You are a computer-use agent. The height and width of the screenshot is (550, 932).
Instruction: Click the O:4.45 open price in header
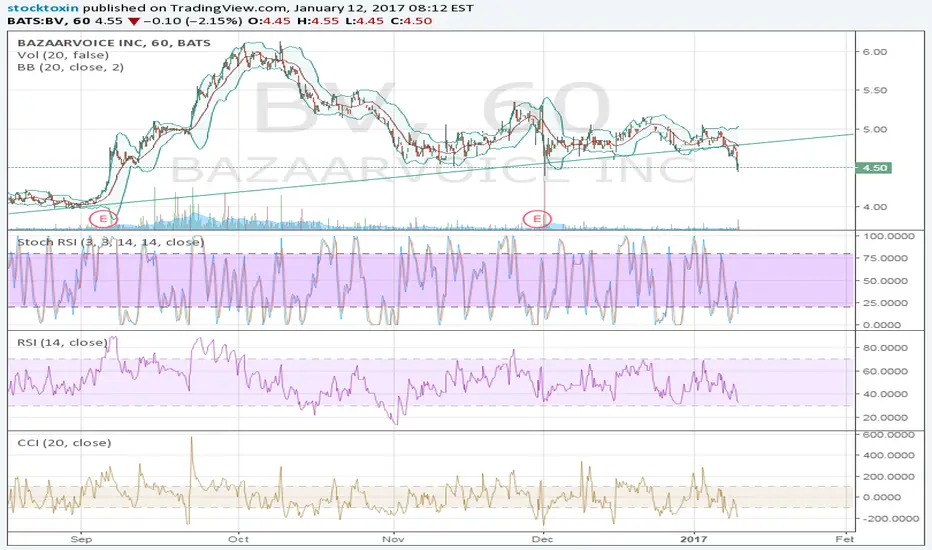[x=267, y=21]
